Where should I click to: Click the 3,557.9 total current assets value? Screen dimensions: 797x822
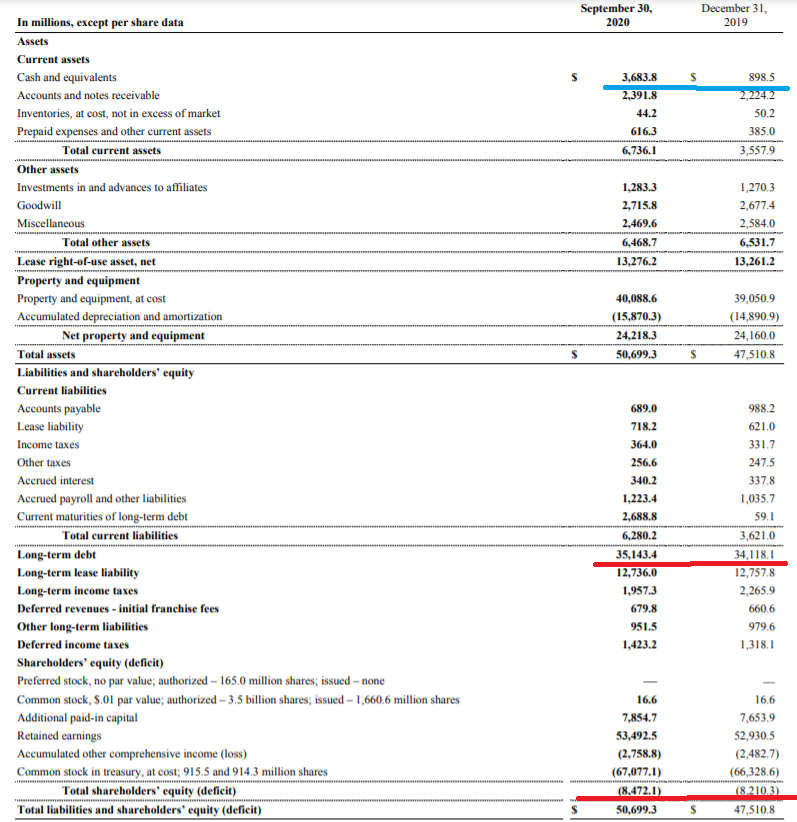tap(757, 150)
